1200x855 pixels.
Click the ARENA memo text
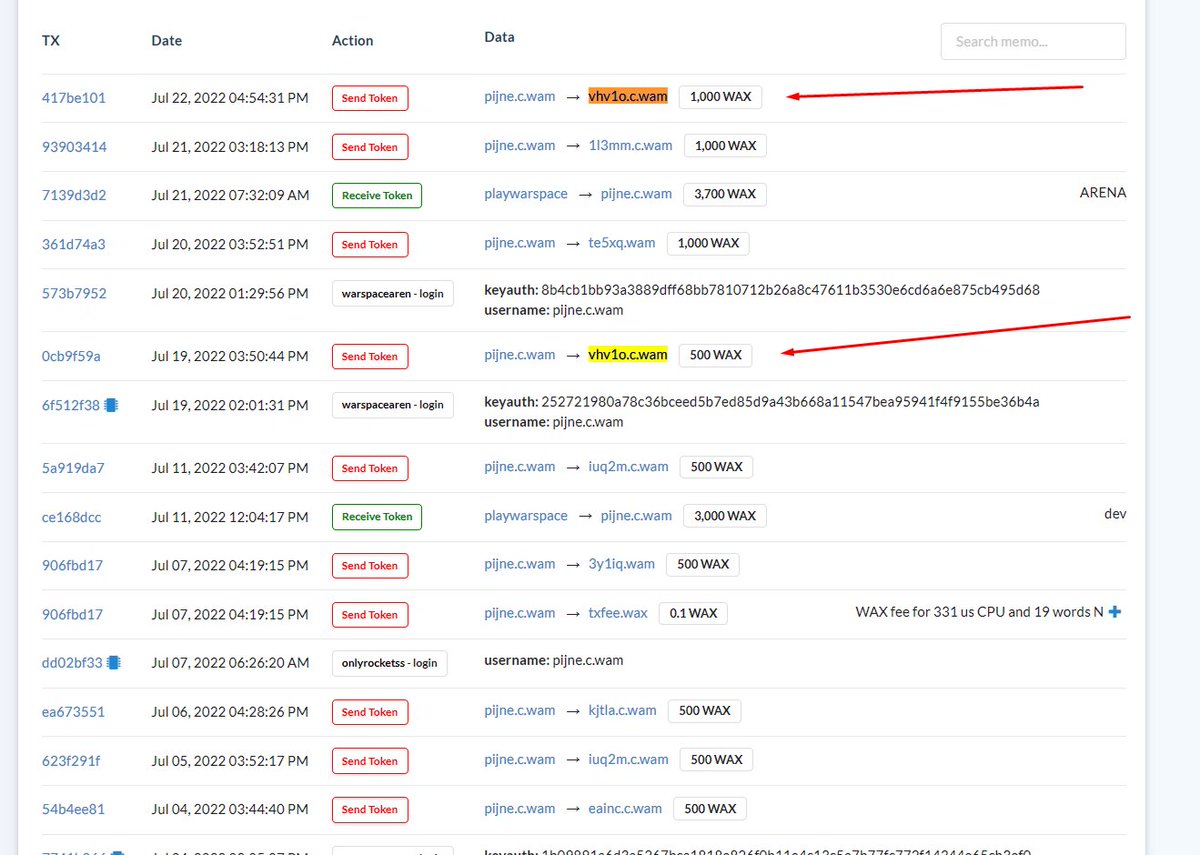tap(1103, 192)
